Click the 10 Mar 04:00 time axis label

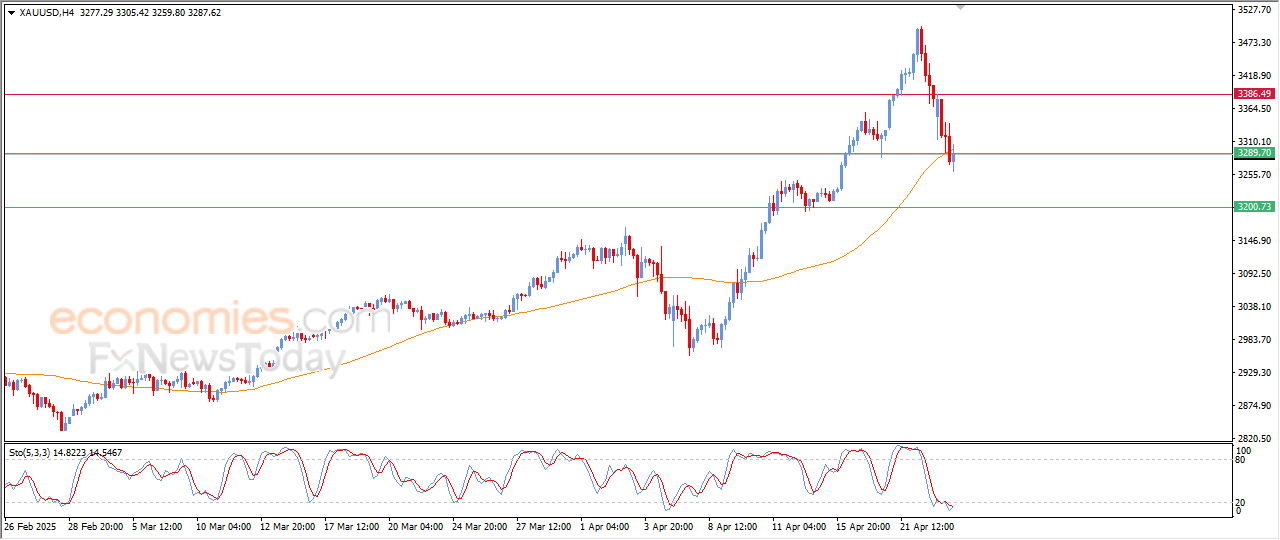point(225,525)
